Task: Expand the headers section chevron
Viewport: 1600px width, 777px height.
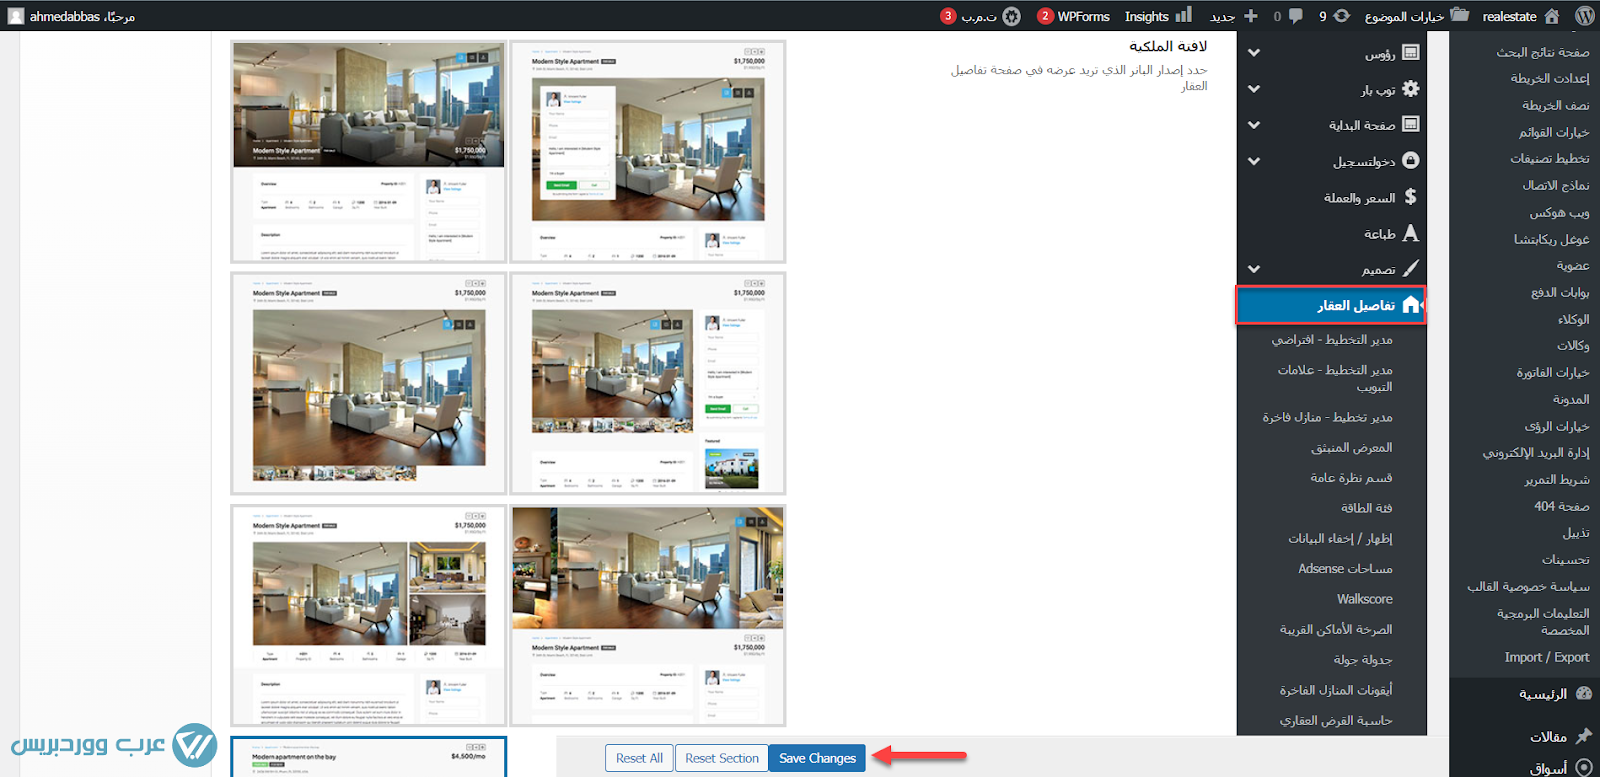Action: pos(1254,53)
